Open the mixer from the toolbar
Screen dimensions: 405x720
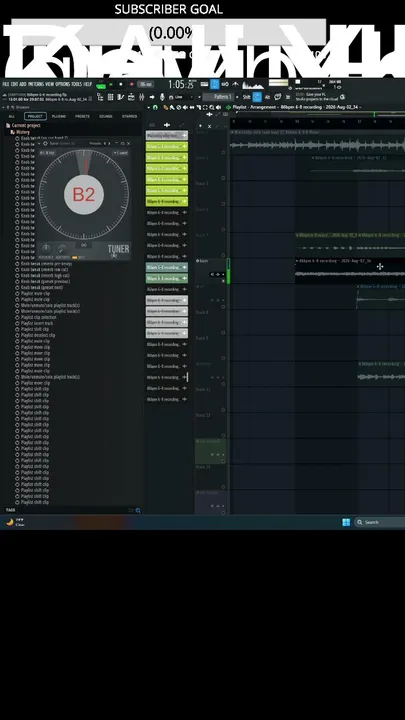pyautogui.click(x=141, y=97)
